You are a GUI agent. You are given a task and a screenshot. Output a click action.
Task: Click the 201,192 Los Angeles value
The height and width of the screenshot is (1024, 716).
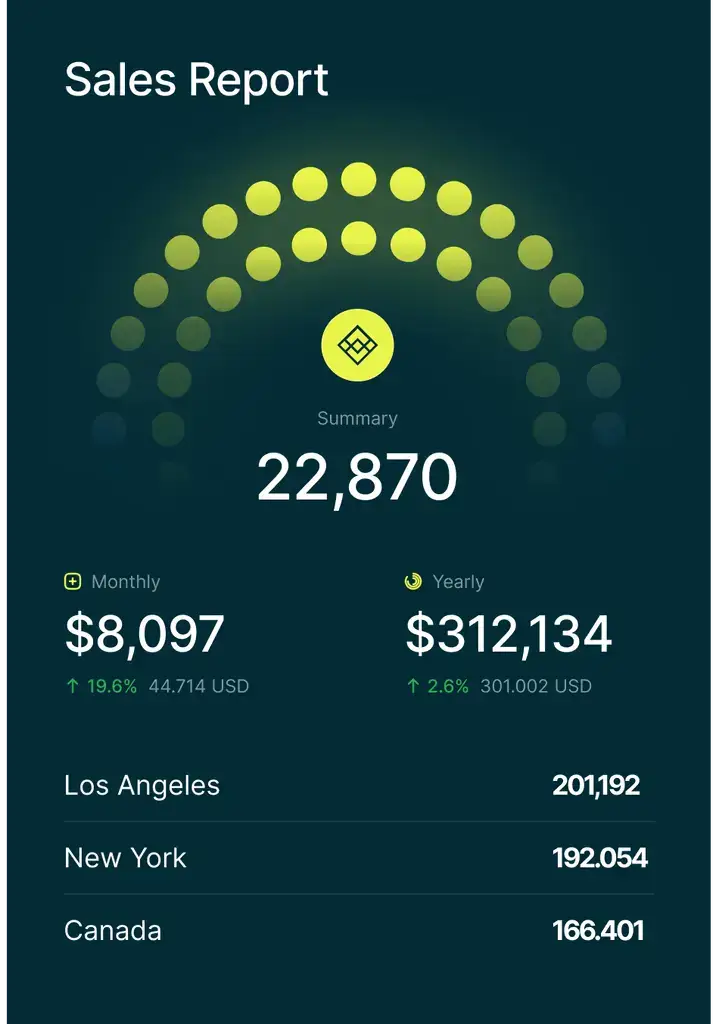tap(596, 785)
